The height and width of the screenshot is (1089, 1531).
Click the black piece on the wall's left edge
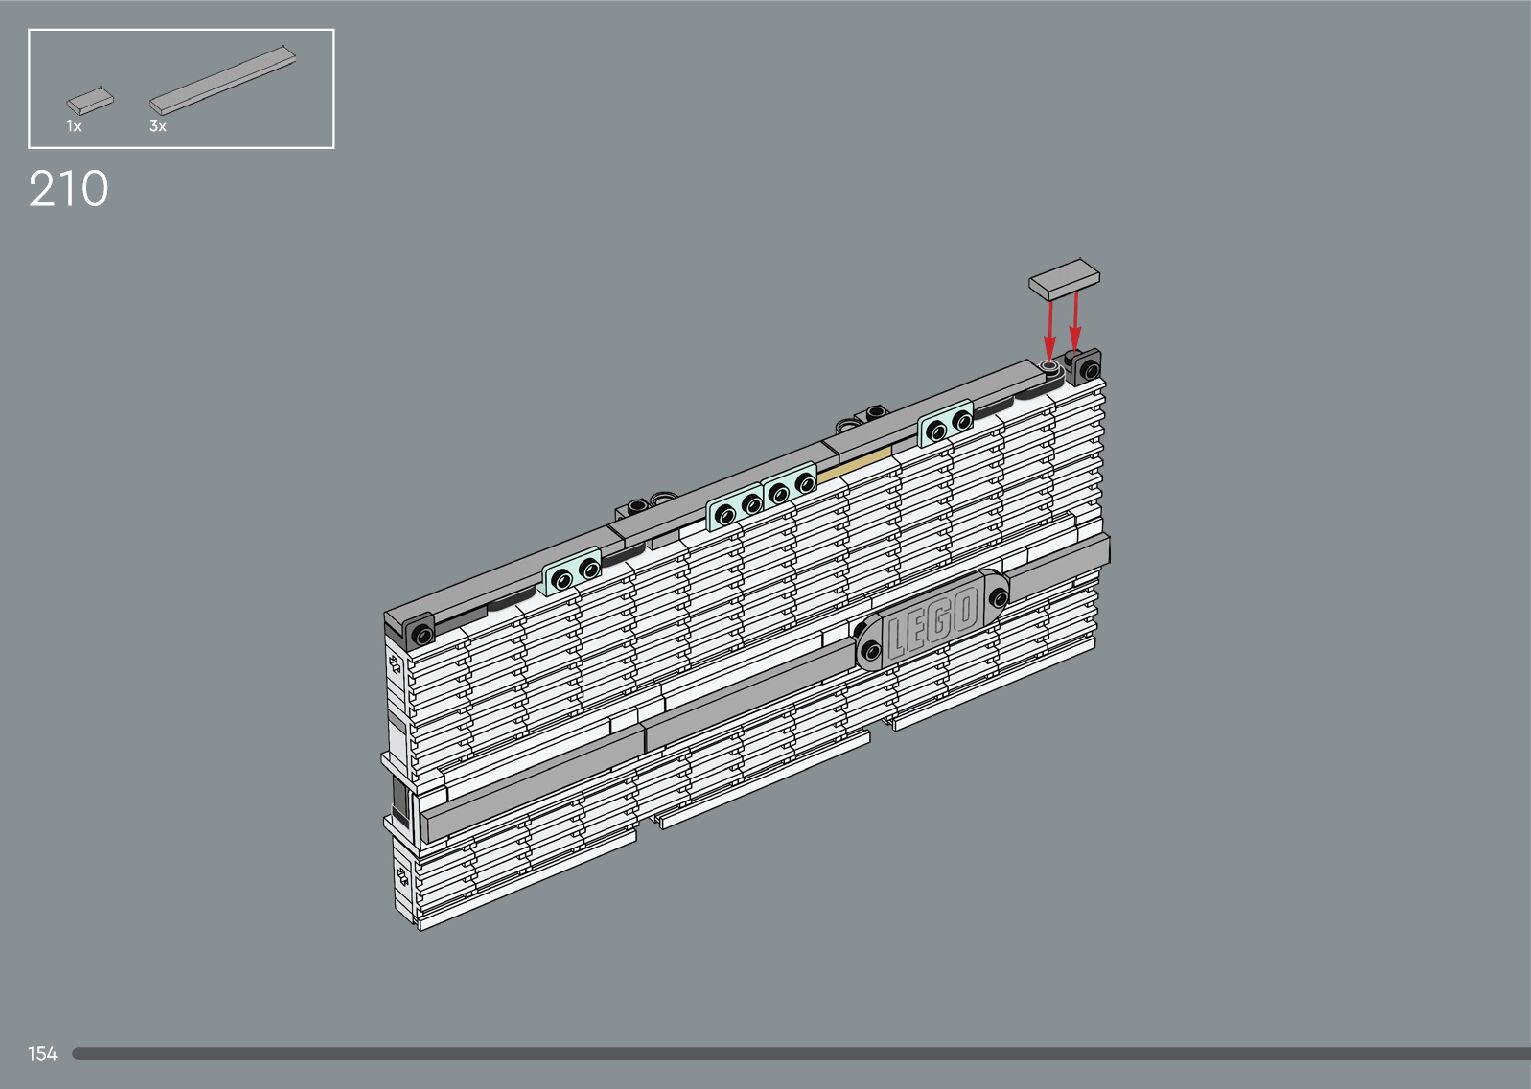398,805
